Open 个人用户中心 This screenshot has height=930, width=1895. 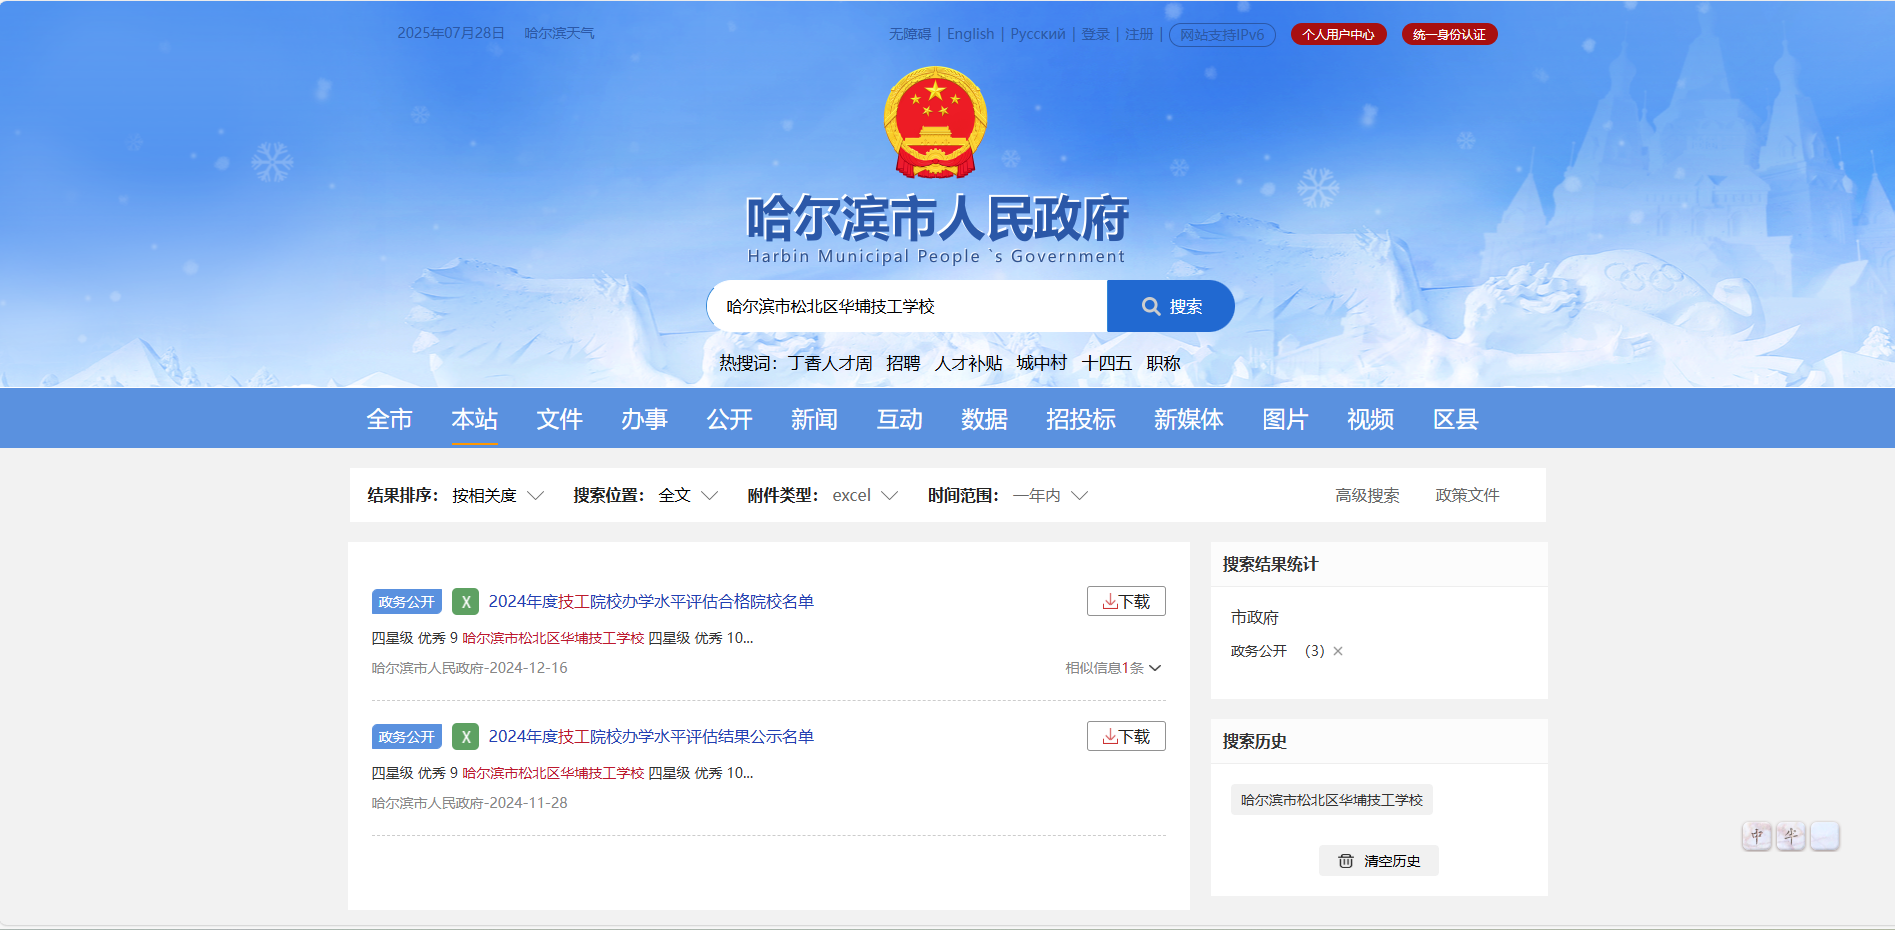click(x=1338, y=34)
